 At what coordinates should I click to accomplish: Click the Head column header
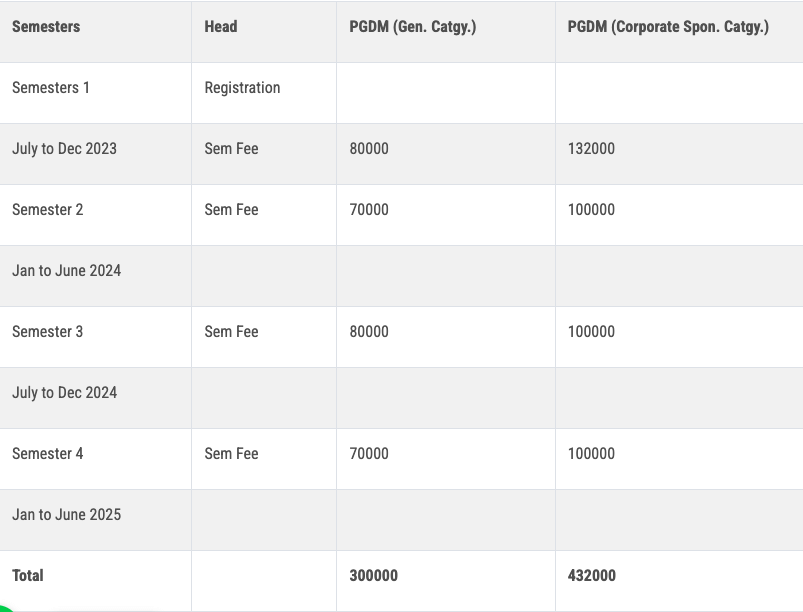click(x=221, y=27)
